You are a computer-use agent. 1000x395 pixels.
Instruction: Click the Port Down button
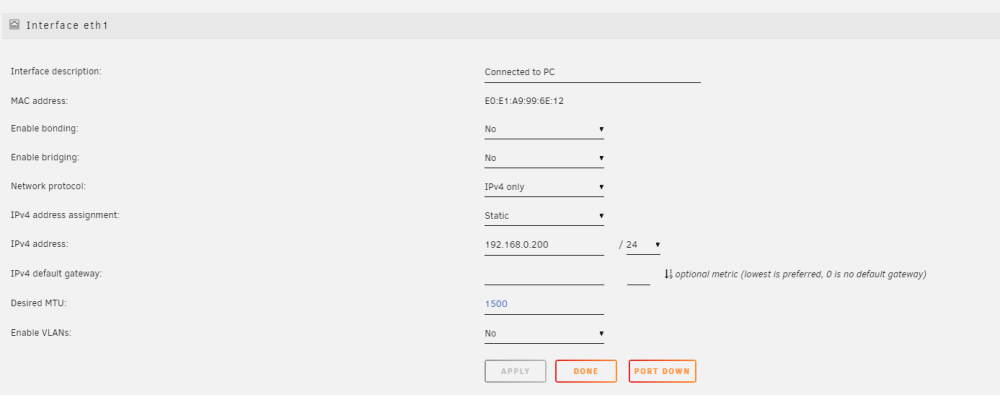pos(662,371)
